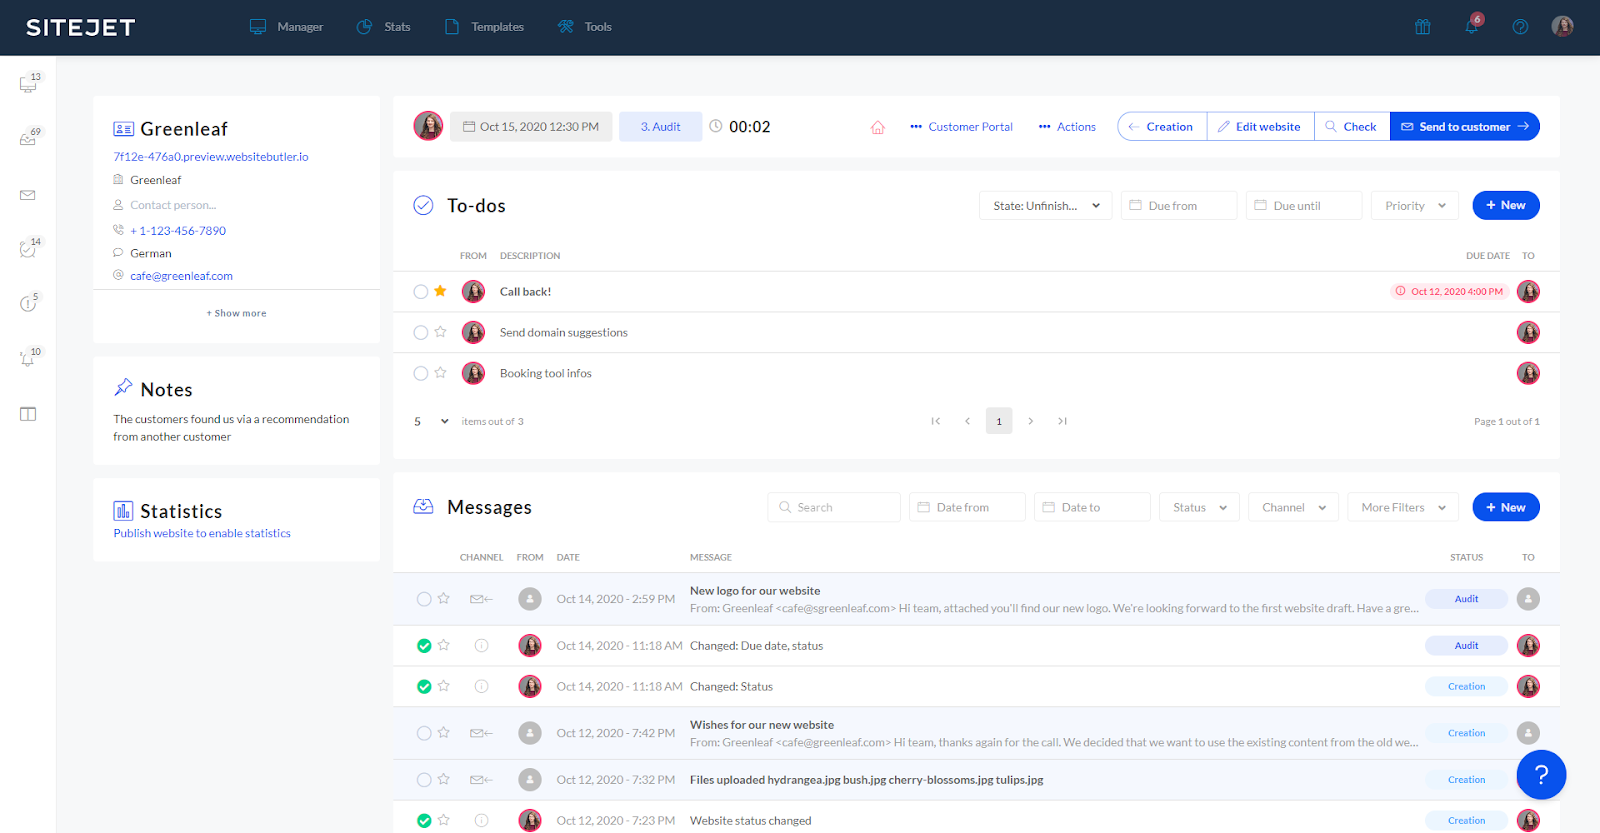Screen dimensions: 1600x833
Task: Click the timer clock icon beside 00:02
Action: coord(716,126)
